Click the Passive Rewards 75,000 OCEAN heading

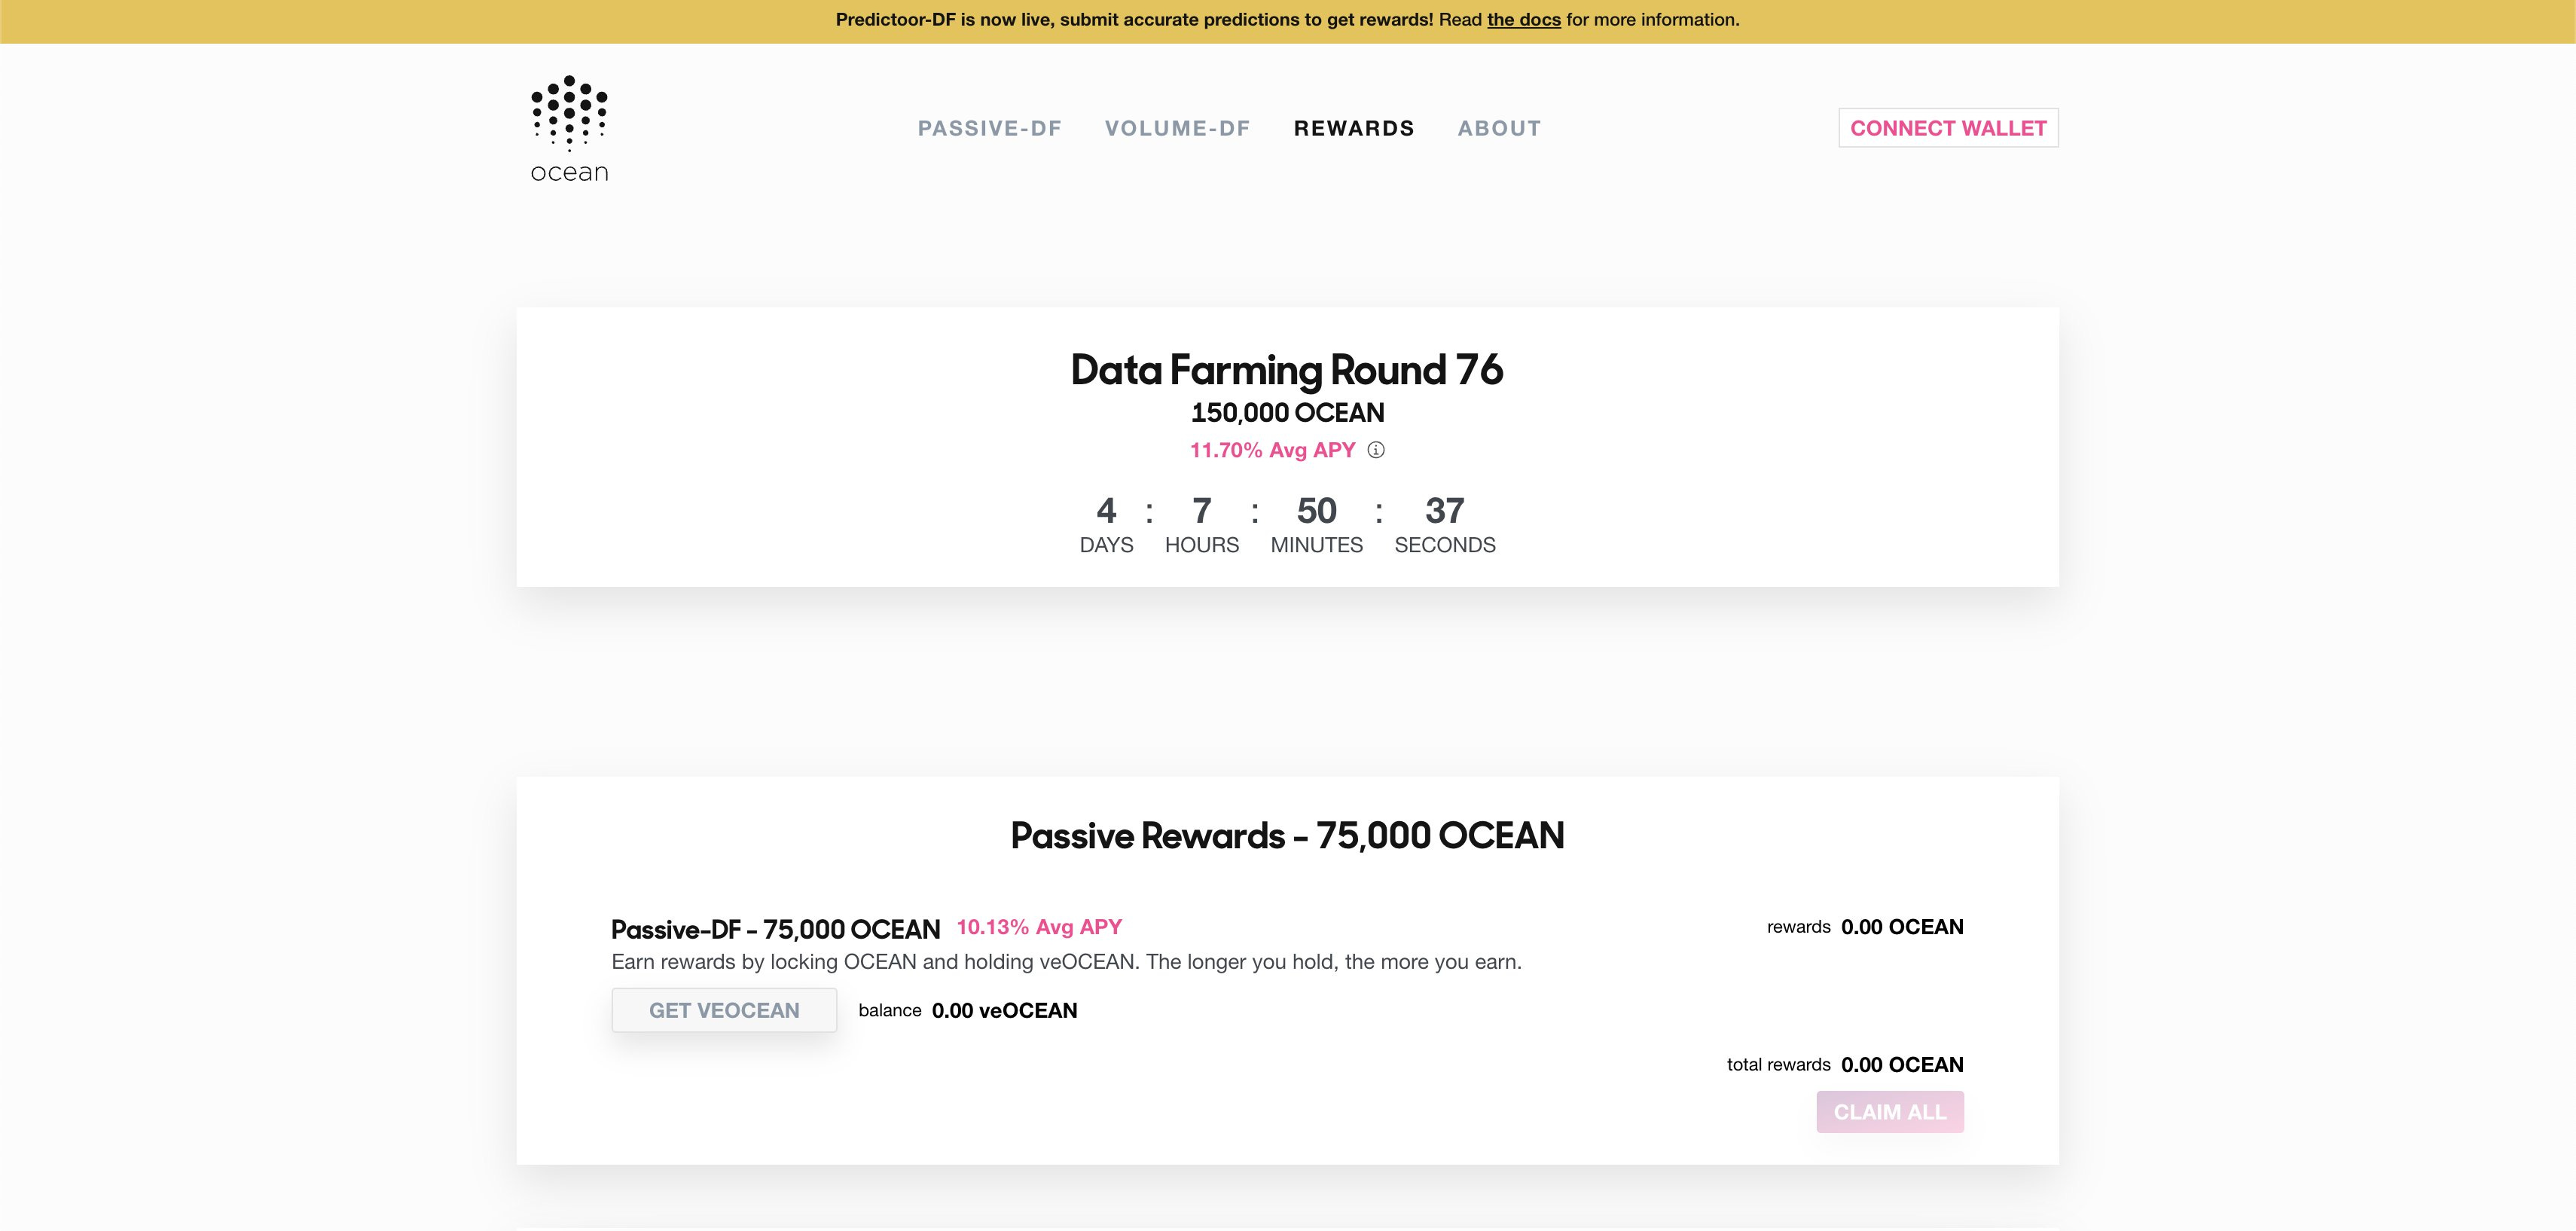coord(1287,836)
